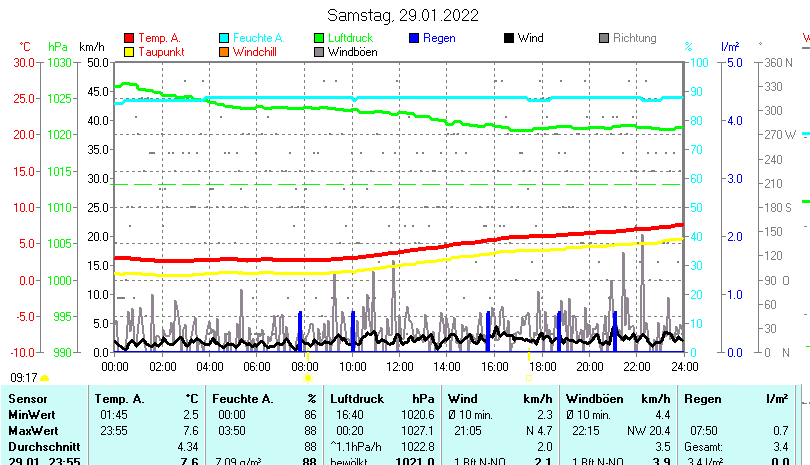Click the Feuchte A. column header in table
This screenshot has height=465, width=810.
243,399
